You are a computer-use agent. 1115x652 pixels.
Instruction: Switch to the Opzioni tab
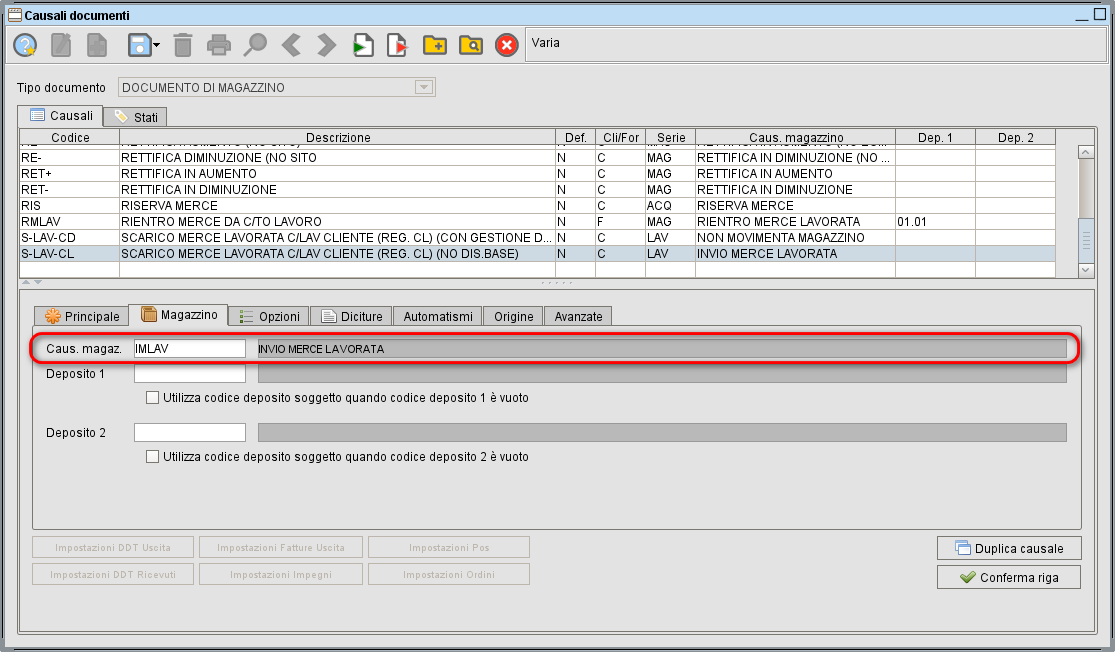(270, 316)
